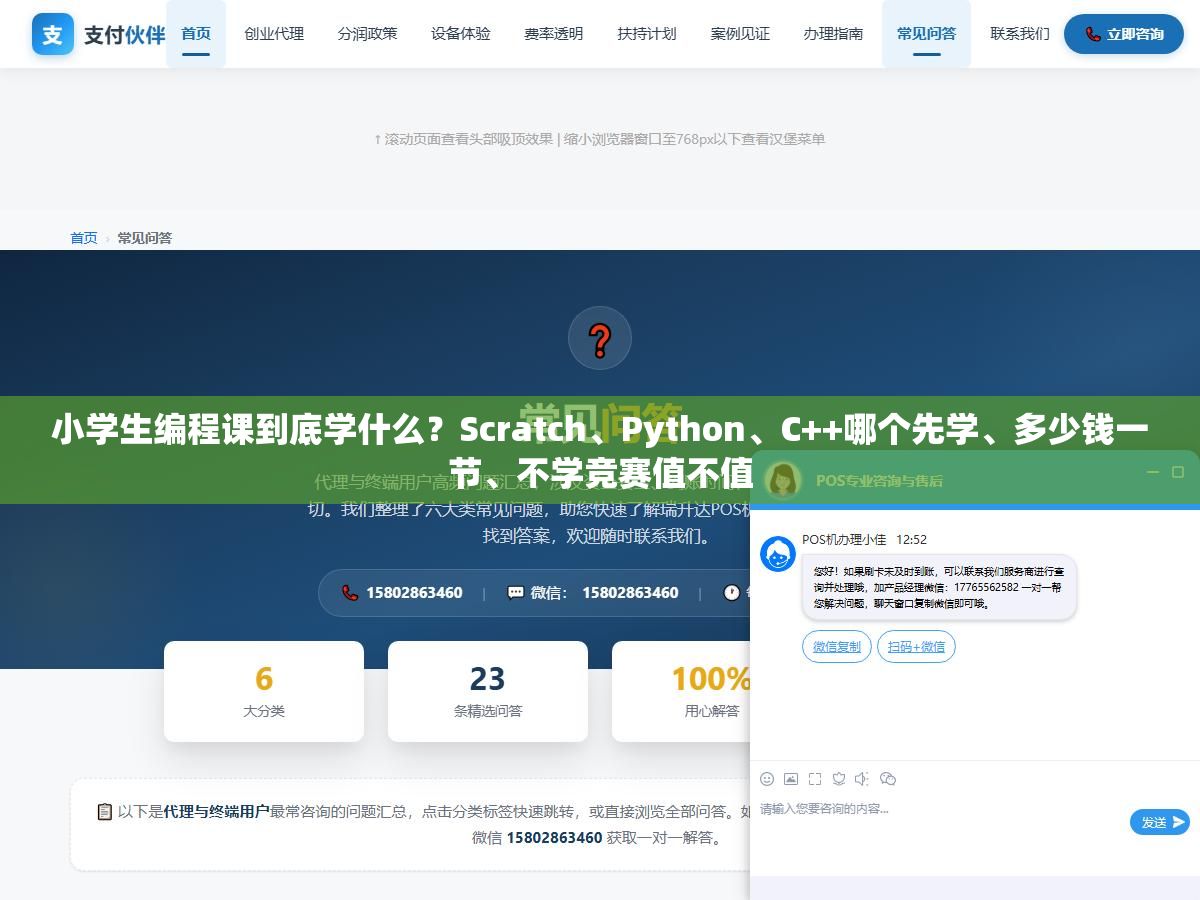Click the 扫码+微信 button in chat
This screenshot has width=1200, height=900.
pyautogui.click(x=916, y=646)
